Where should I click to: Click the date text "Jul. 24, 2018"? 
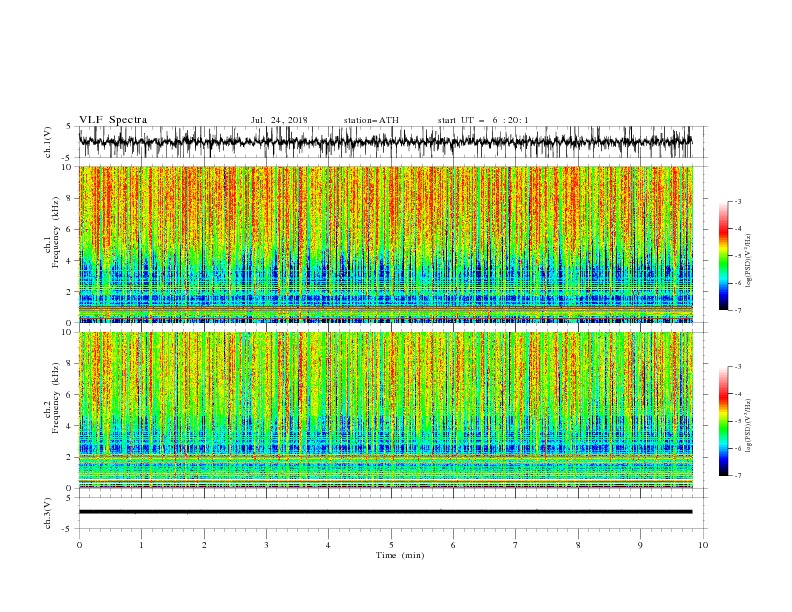(279, 120)
